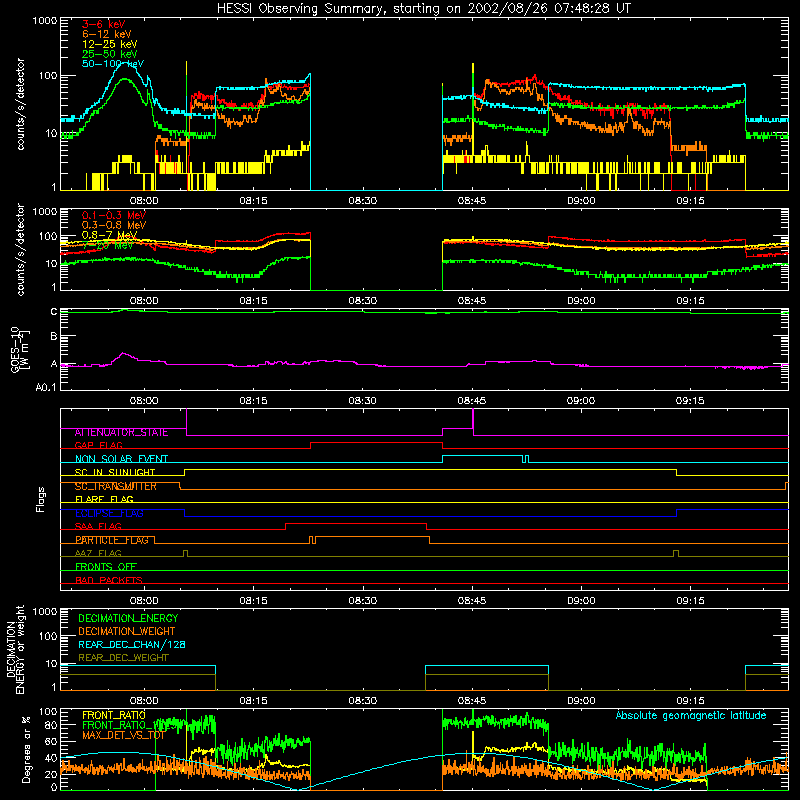The width and height of the screenshot is (800, 800).
Task: Click the NON_SOLAR_EVENT flag label
Action: pos(121,459)
